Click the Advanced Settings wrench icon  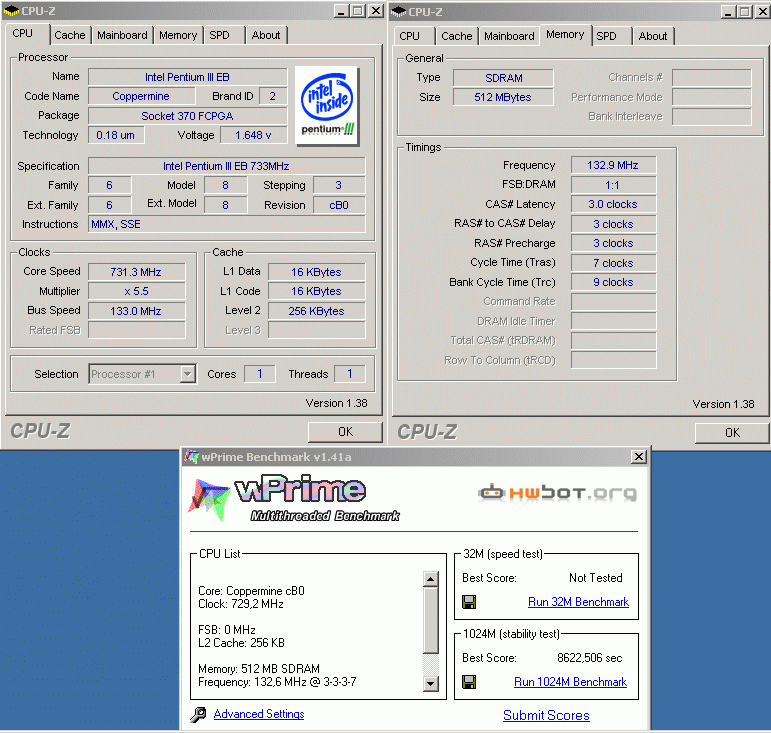click(x=198, y=714)
